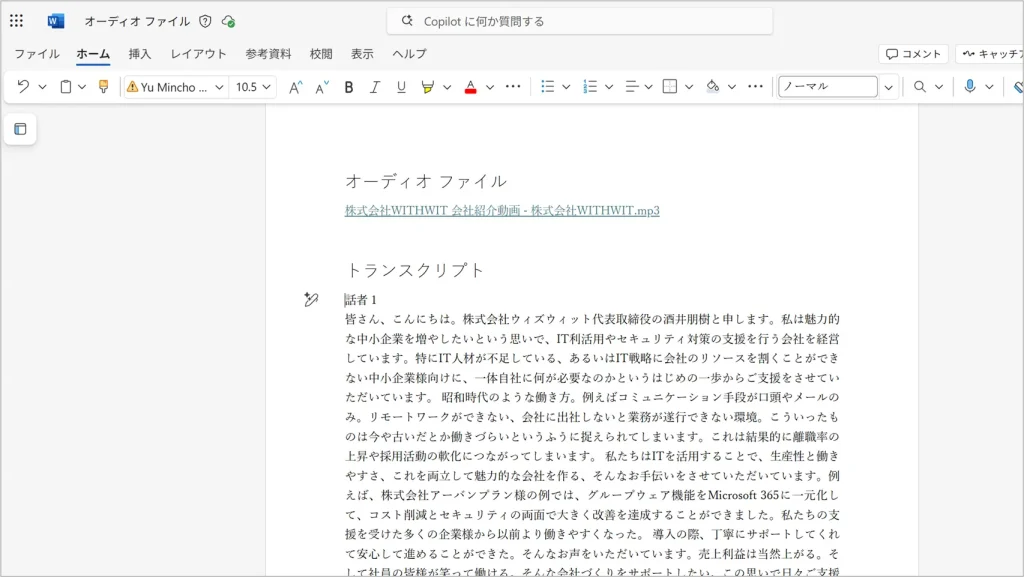Click the Undo arrow icon

click(x=23, y=87)
